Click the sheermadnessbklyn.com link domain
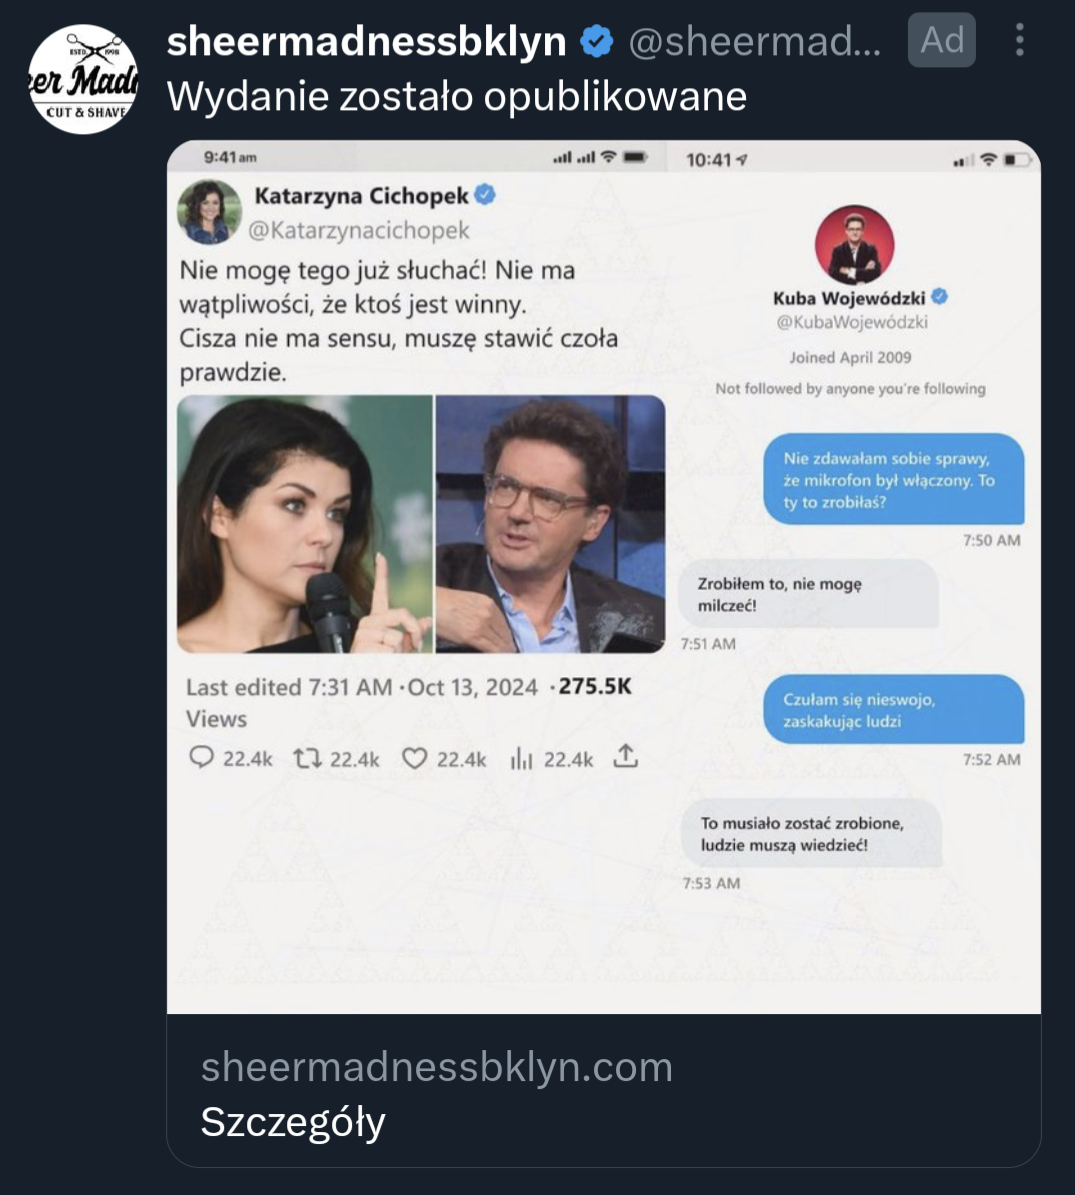 [437, 1066]
